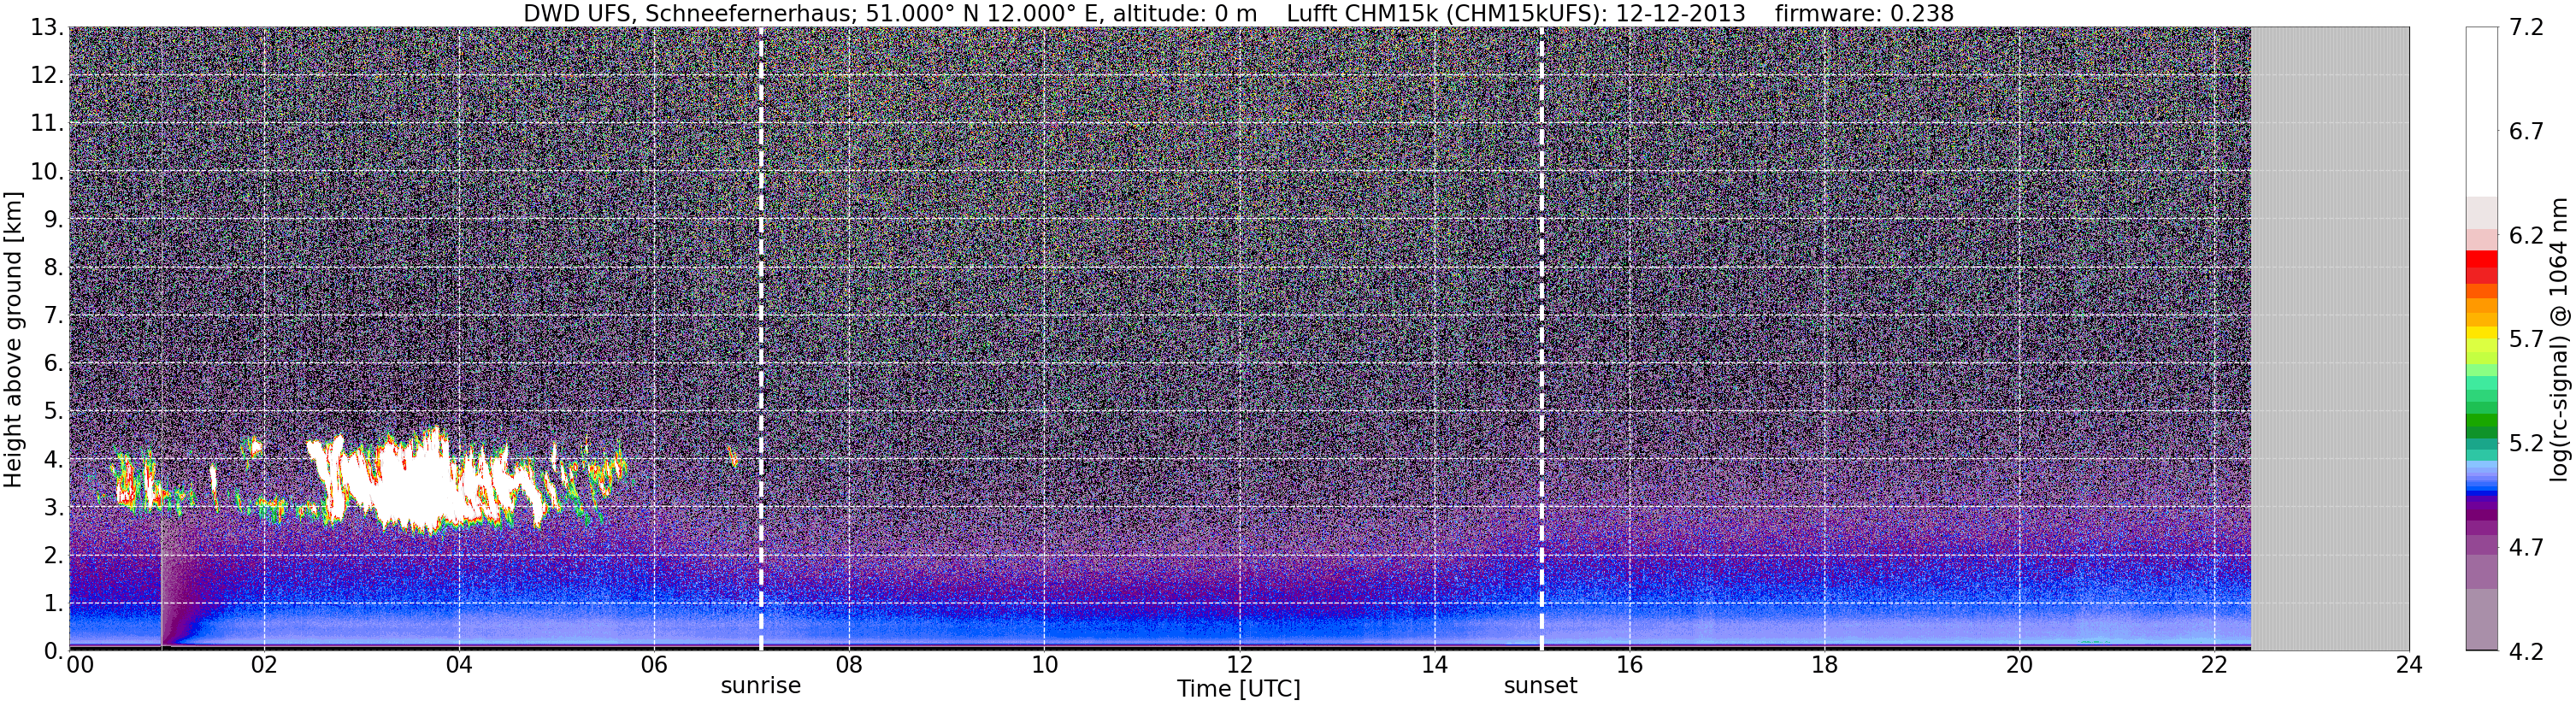Click the dashed sunset marker line
This screenshot has height=706, width=2576.
pyautogui.click(x=1541, y=339)
